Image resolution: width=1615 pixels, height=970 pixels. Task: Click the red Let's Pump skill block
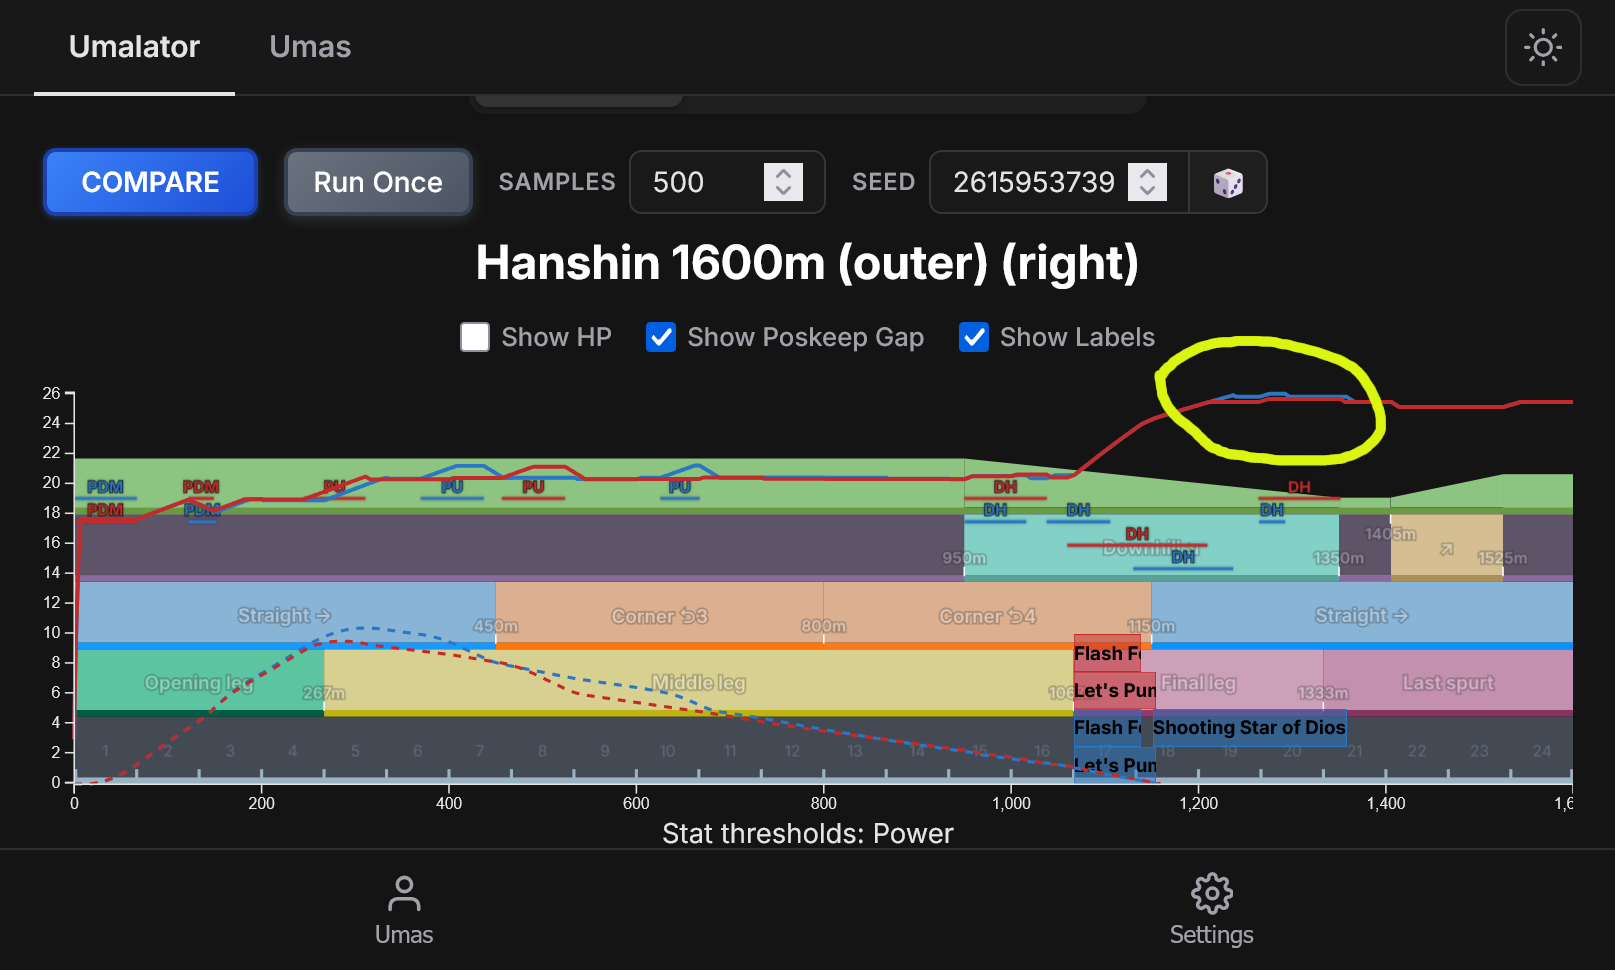[x=1115, y=690]
